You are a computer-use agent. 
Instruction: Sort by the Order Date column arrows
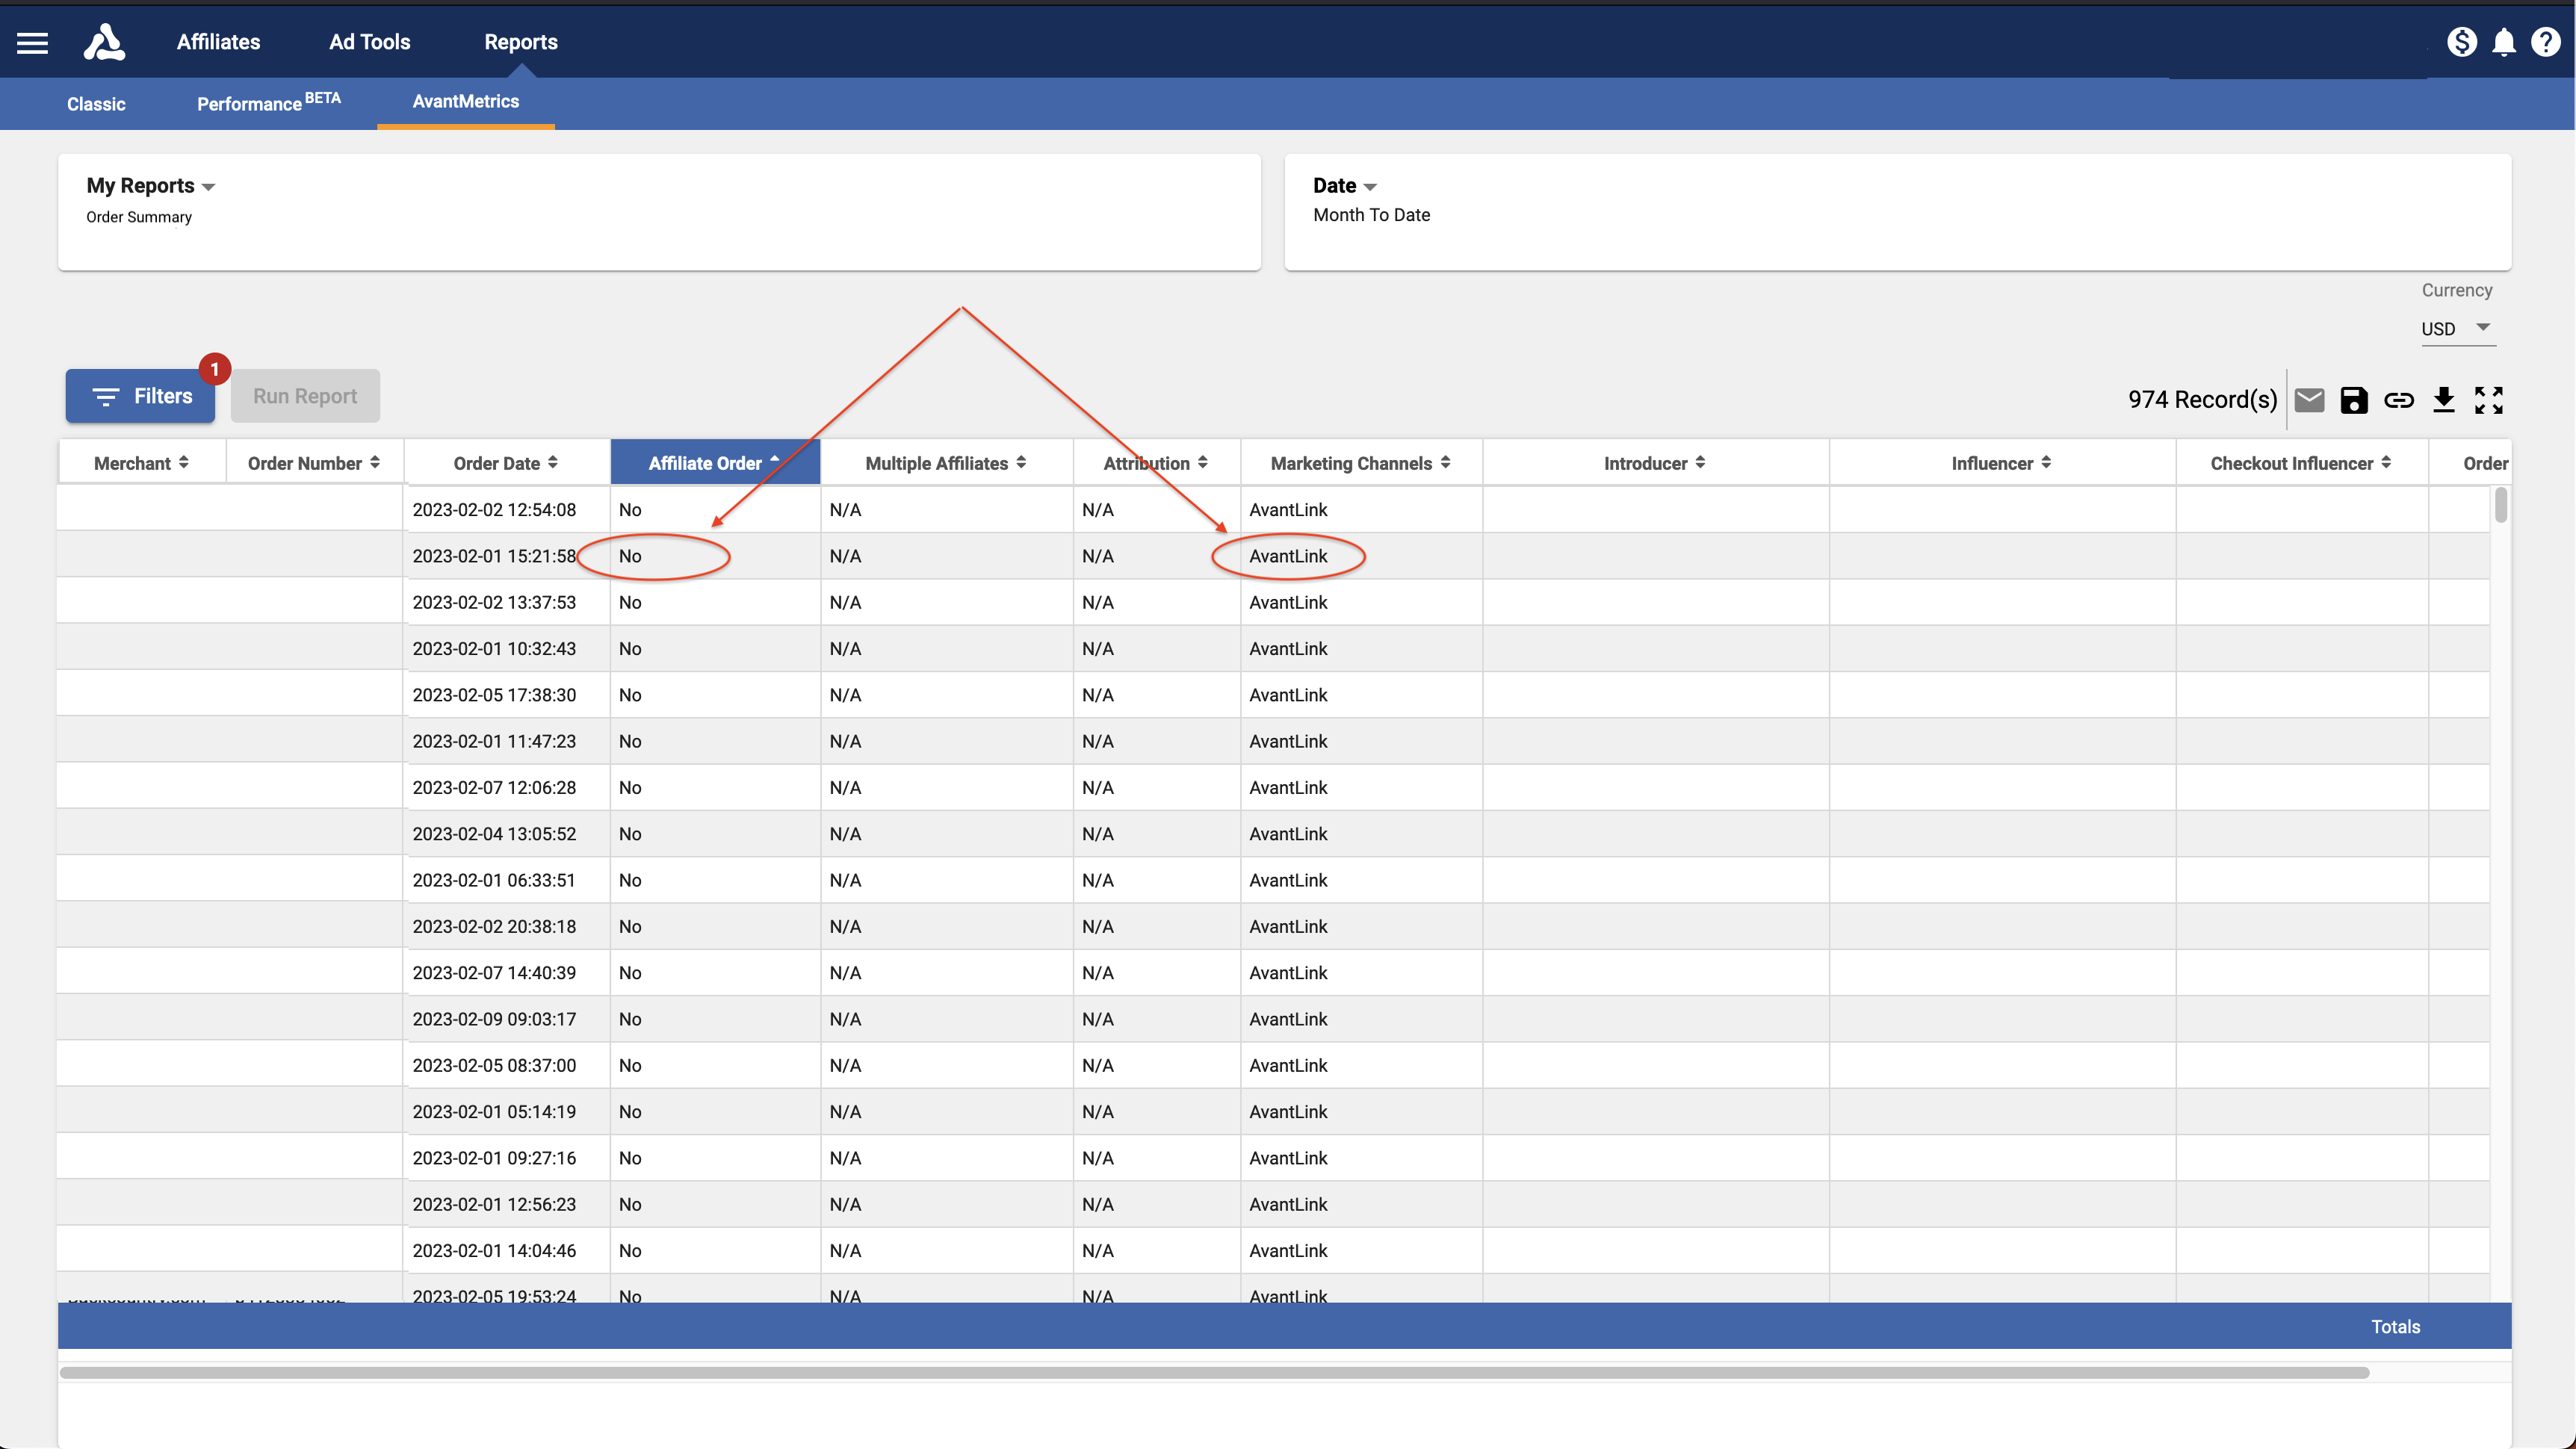click(x=553, y=462)
